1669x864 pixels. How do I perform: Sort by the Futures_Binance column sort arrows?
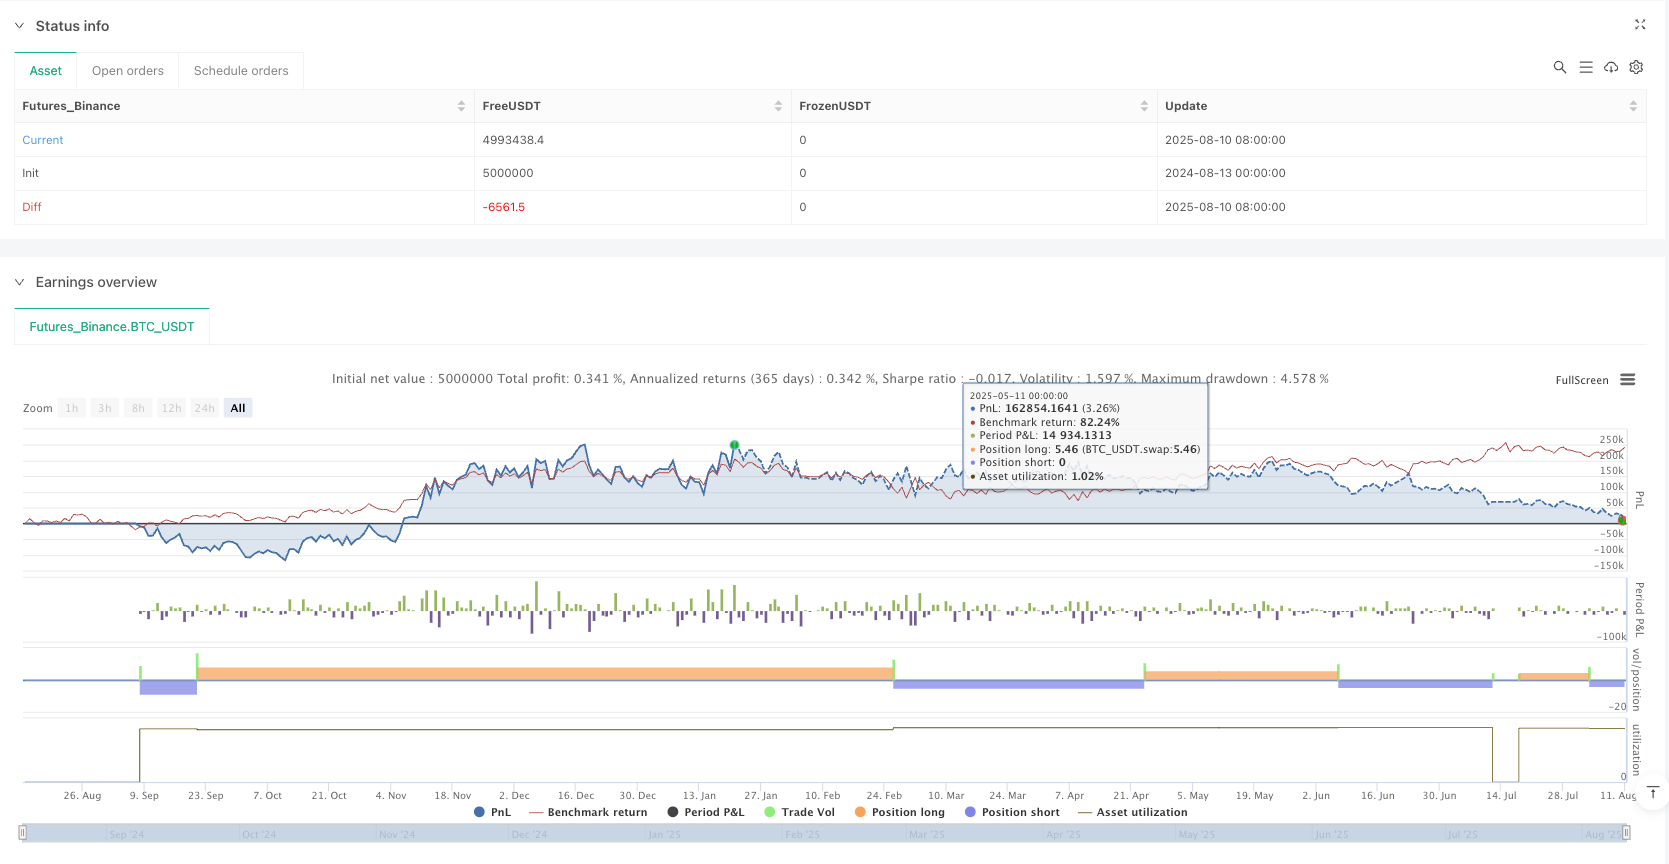pyautogui.click(x=461, y=106)
